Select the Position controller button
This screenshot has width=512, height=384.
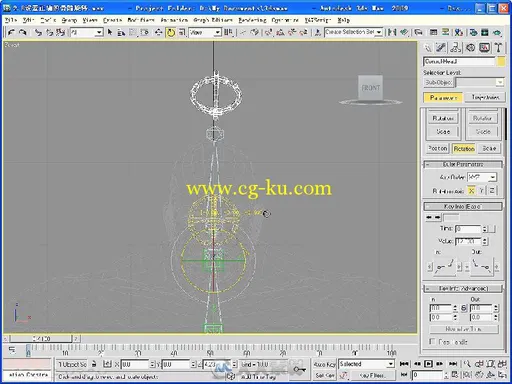pos(438,148)
